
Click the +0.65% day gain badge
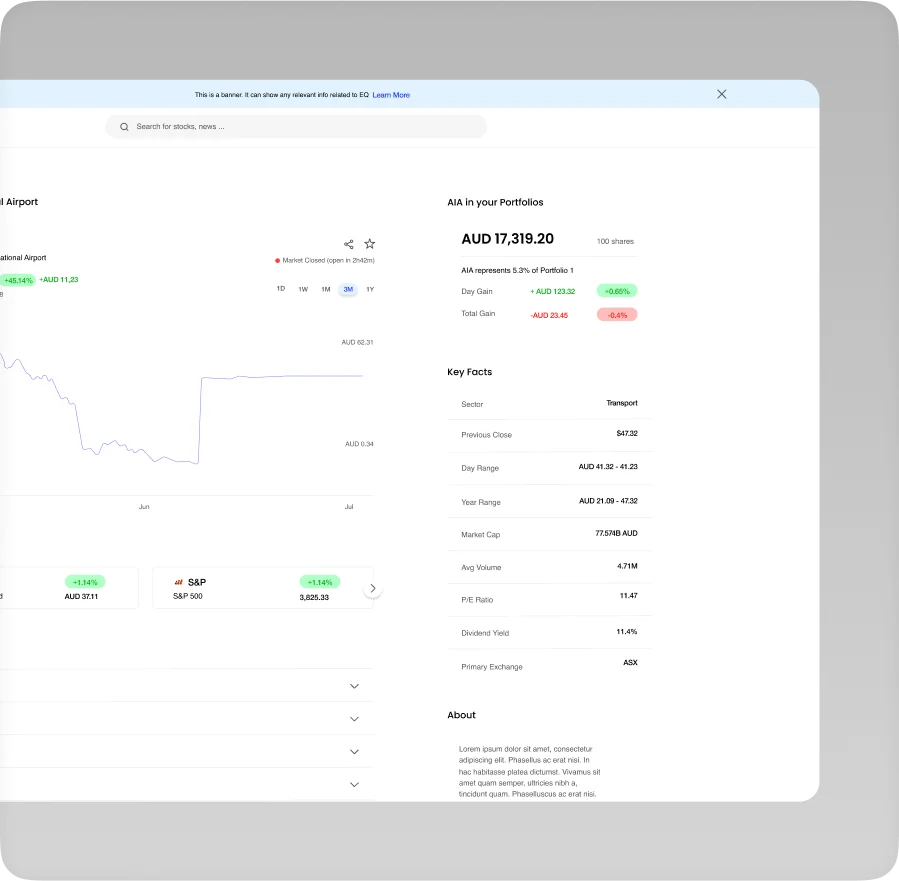pyautogui.click(x=617, y=291)
